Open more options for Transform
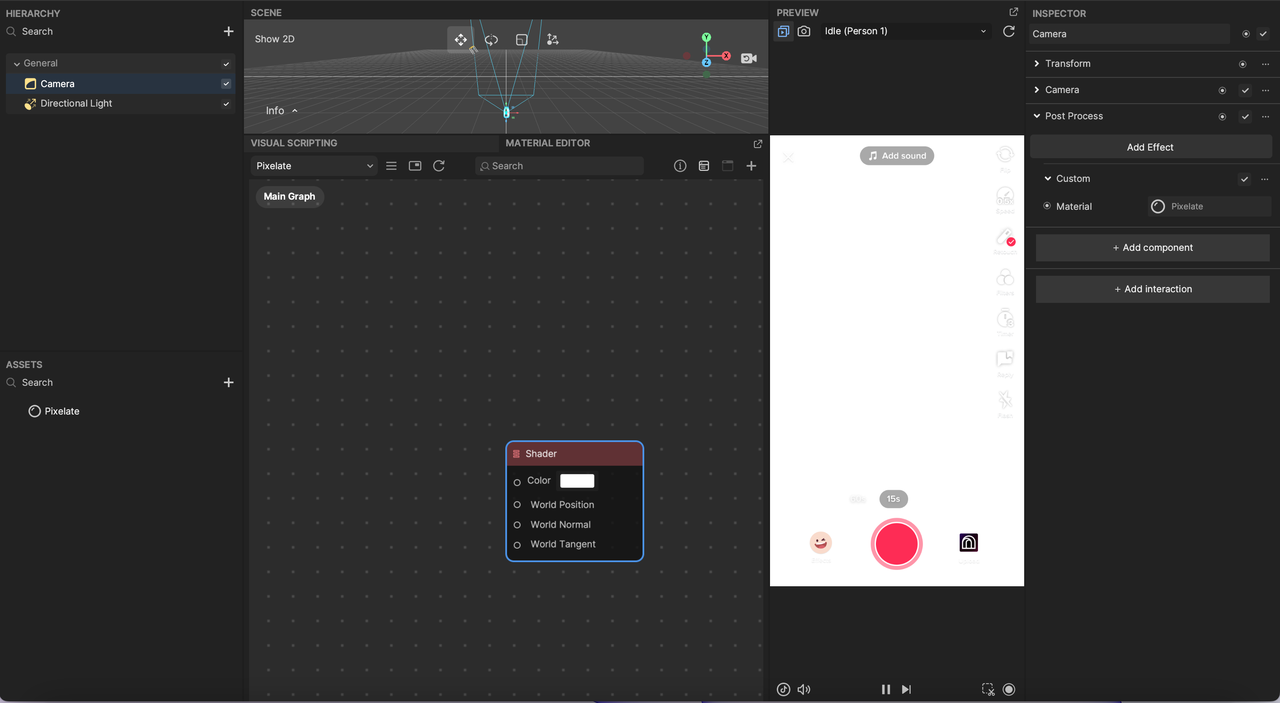 pos(1264,64)
